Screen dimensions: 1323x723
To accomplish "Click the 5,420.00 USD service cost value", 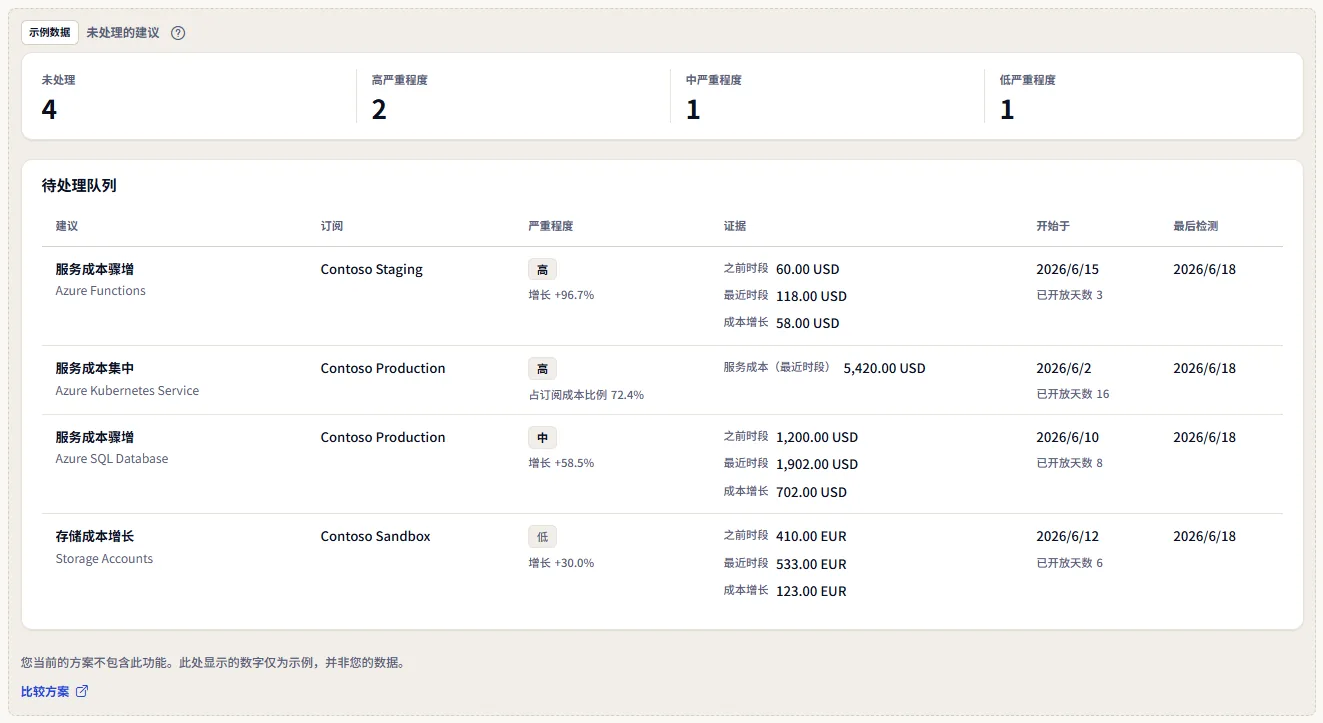I will pyautogui.click(x=885, y=368).
